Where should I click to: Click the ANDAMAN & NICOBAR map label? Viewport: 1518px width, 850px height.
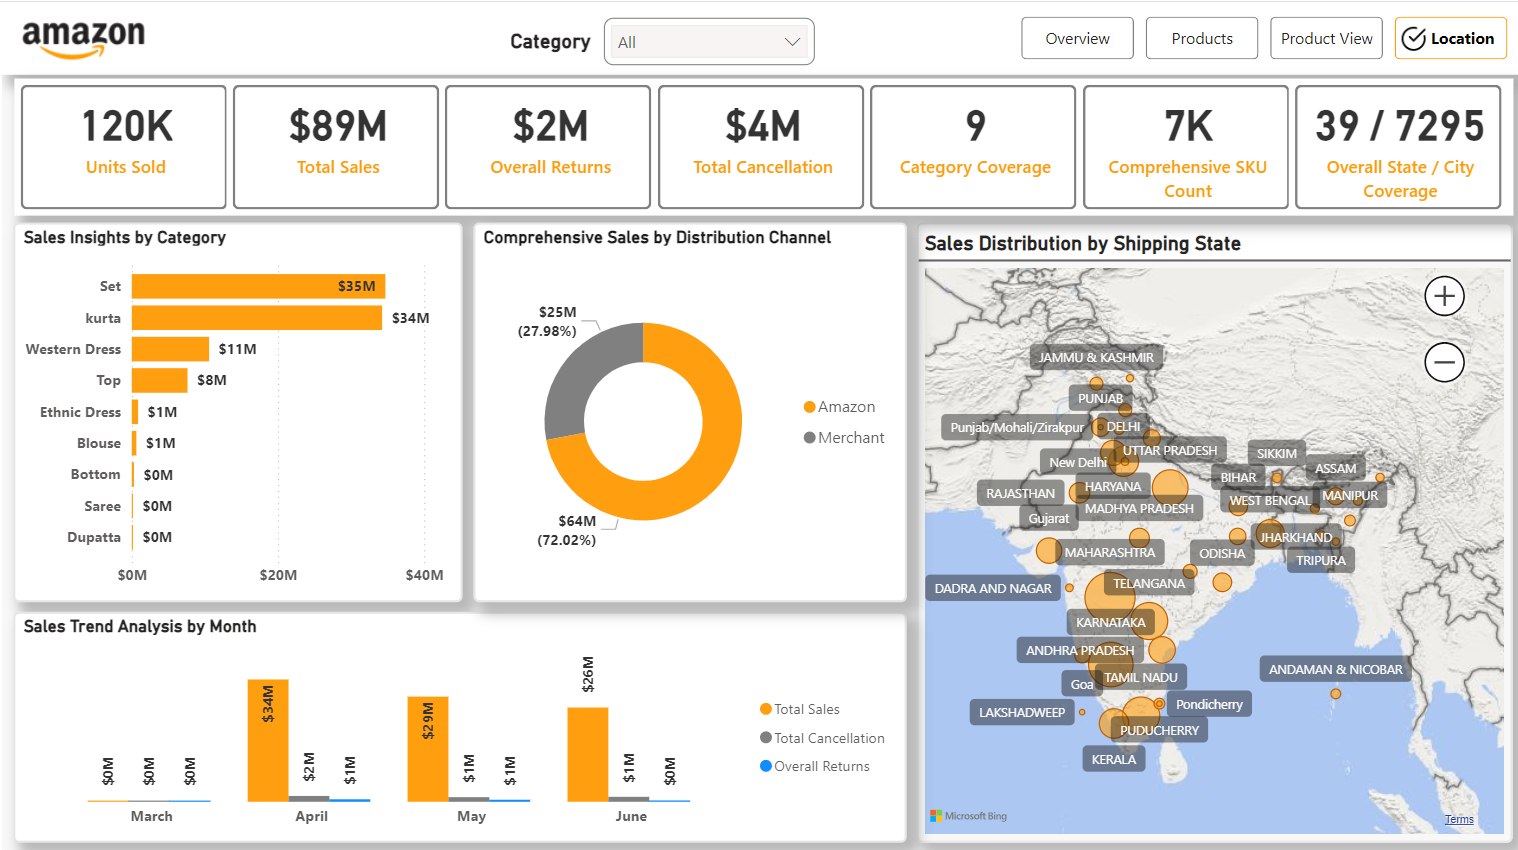(x=1335, y=669)
